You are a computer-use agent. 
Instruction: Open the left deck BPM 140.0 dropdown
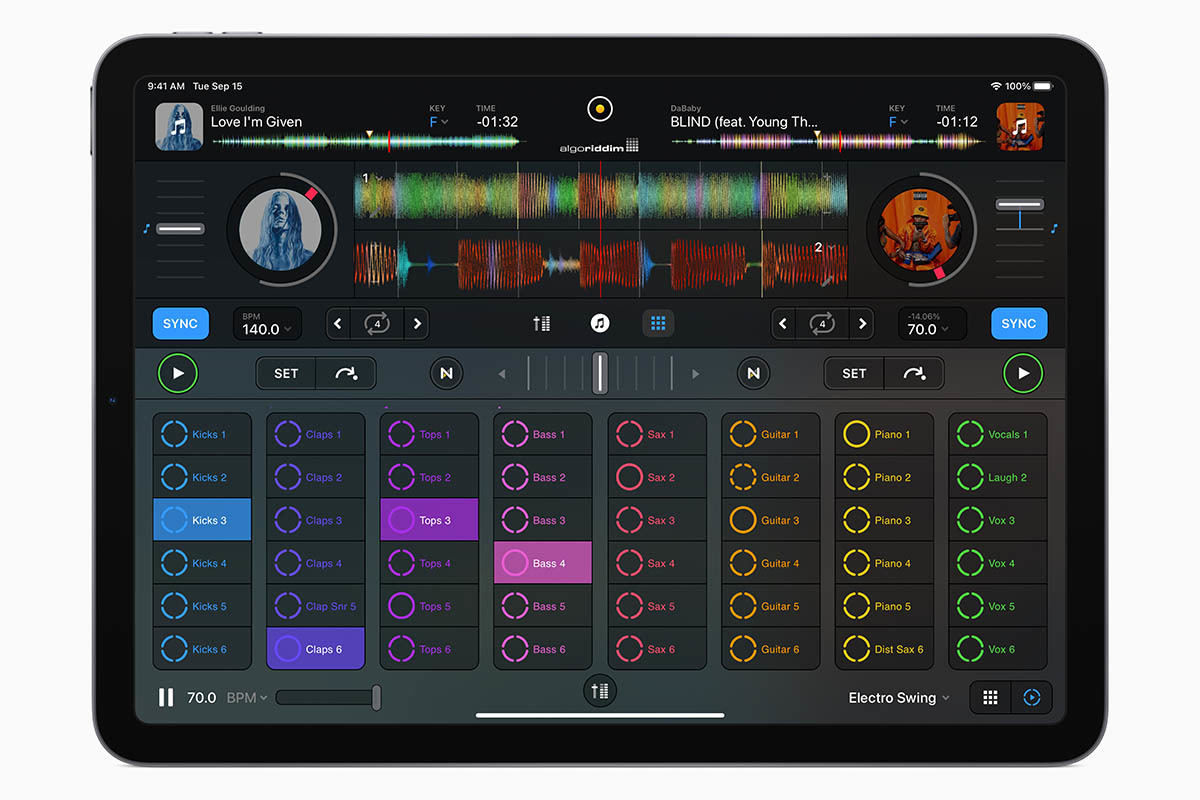pos(267,324)
